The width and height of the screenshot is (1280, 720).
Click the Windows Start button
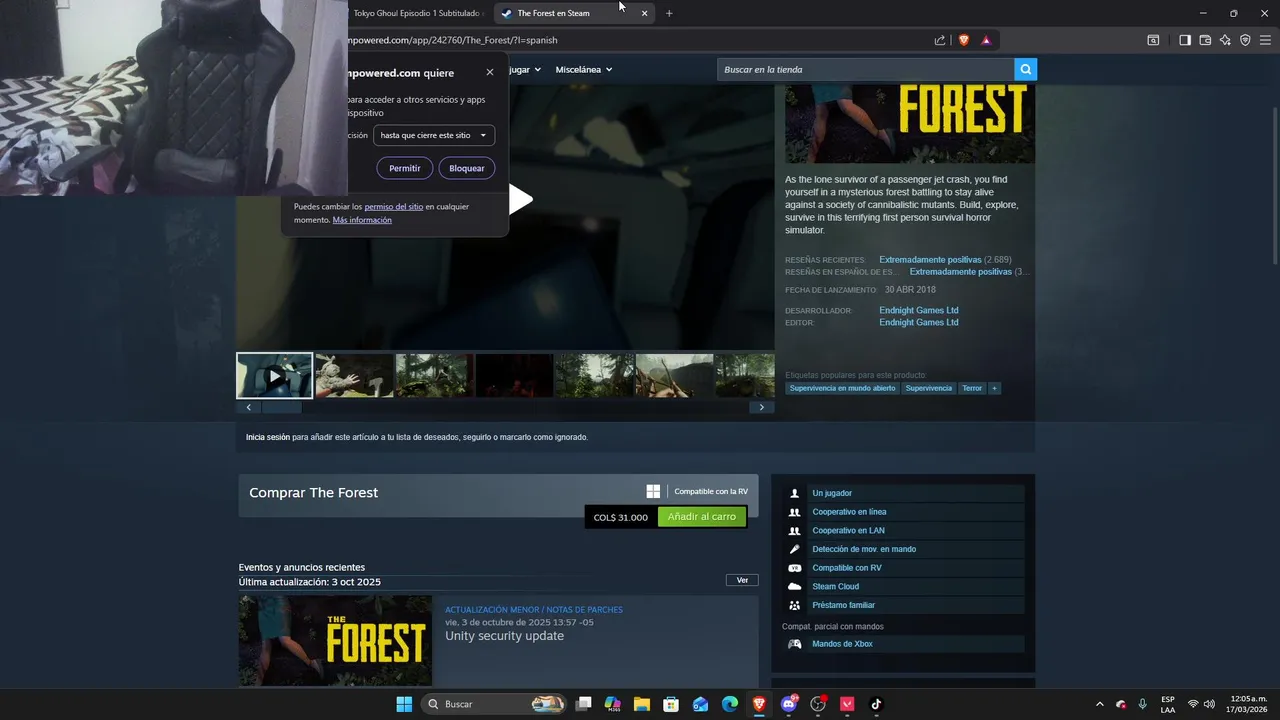click(x=404, y=704)
